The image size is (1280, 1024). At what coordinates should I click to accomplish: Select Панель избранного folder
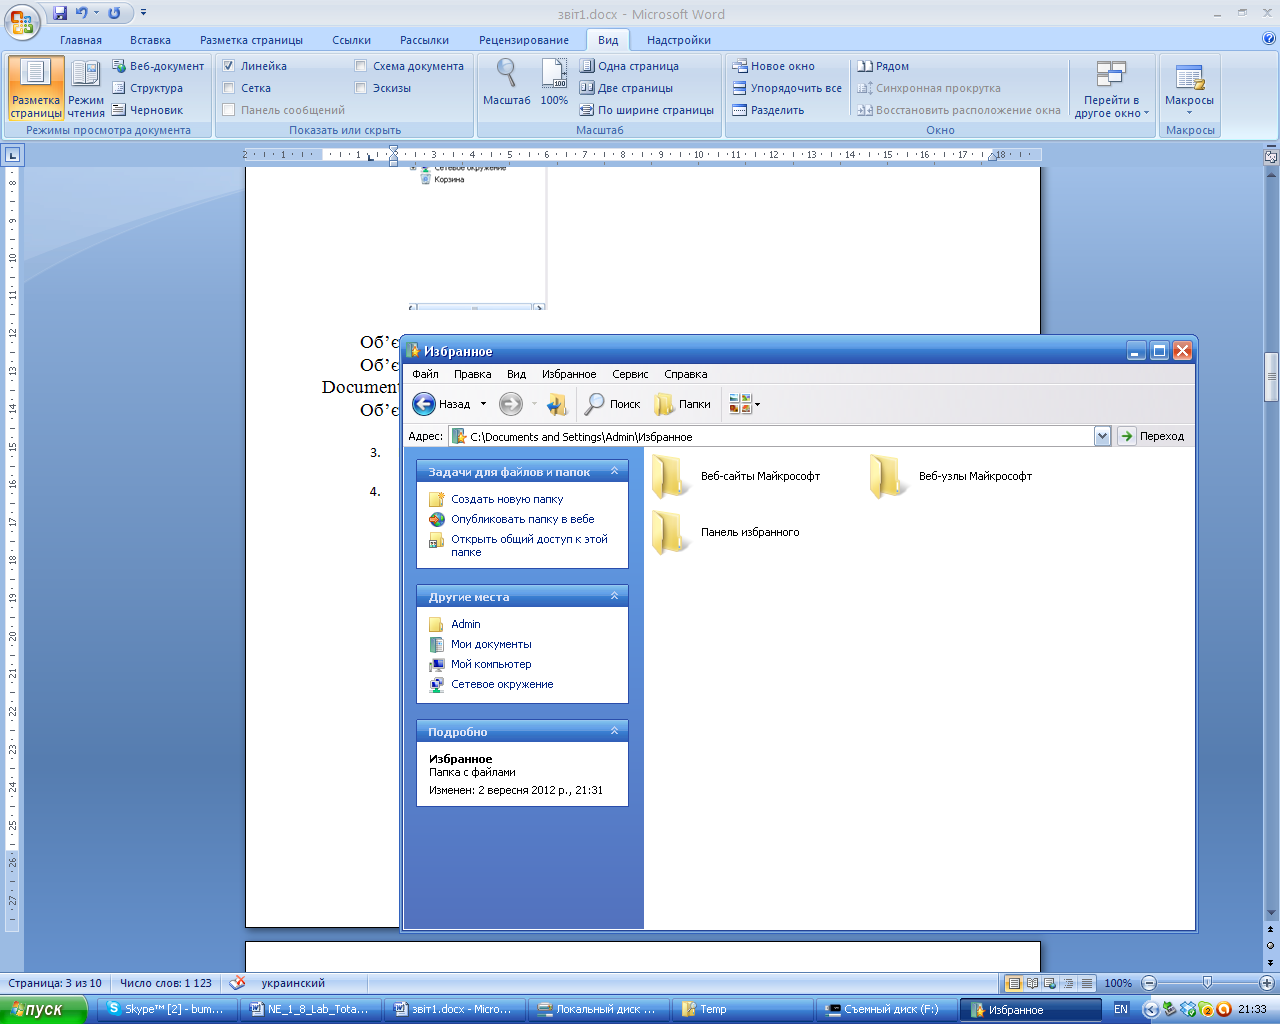tap(727, 532)
